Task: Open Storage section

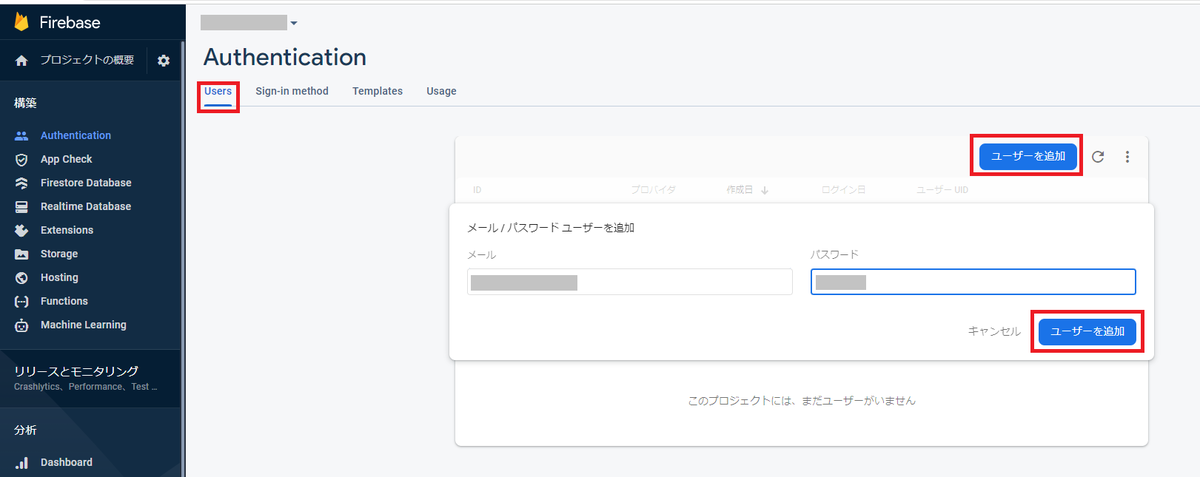Action: (x=59, y=254)
